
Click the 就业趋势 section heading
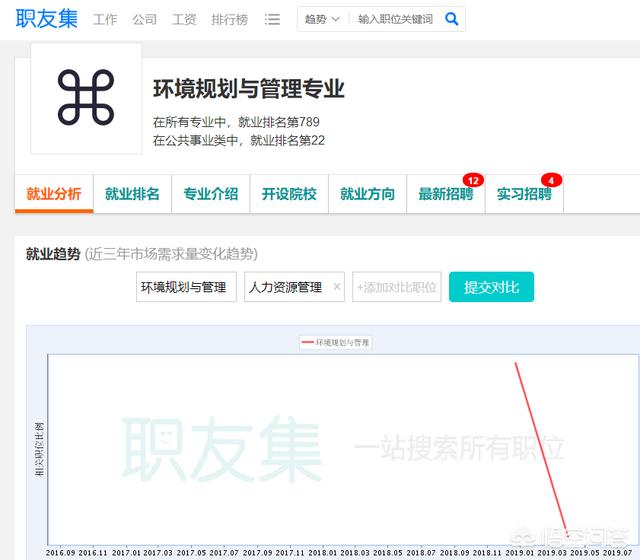point(53,254)
